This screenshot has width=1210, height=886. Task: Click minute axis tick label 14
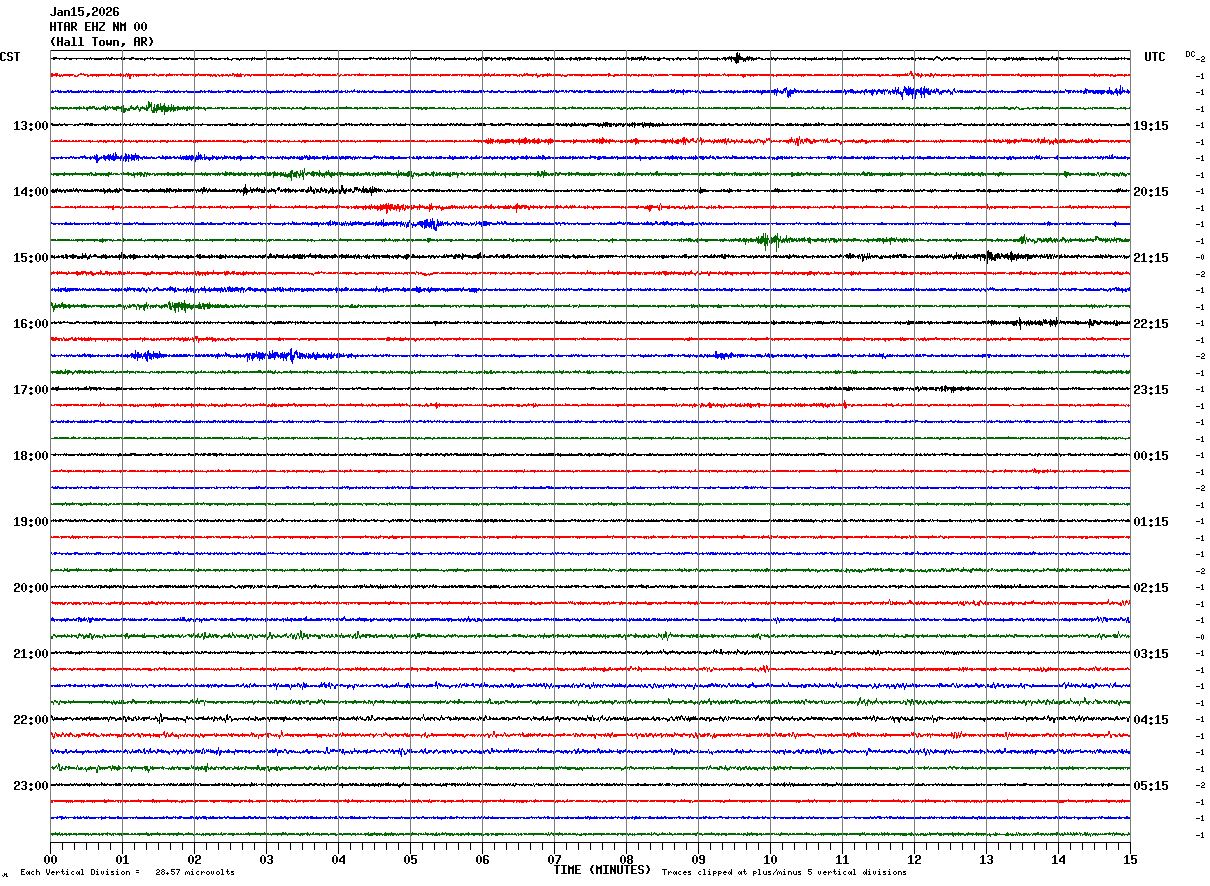(1058, 860)
